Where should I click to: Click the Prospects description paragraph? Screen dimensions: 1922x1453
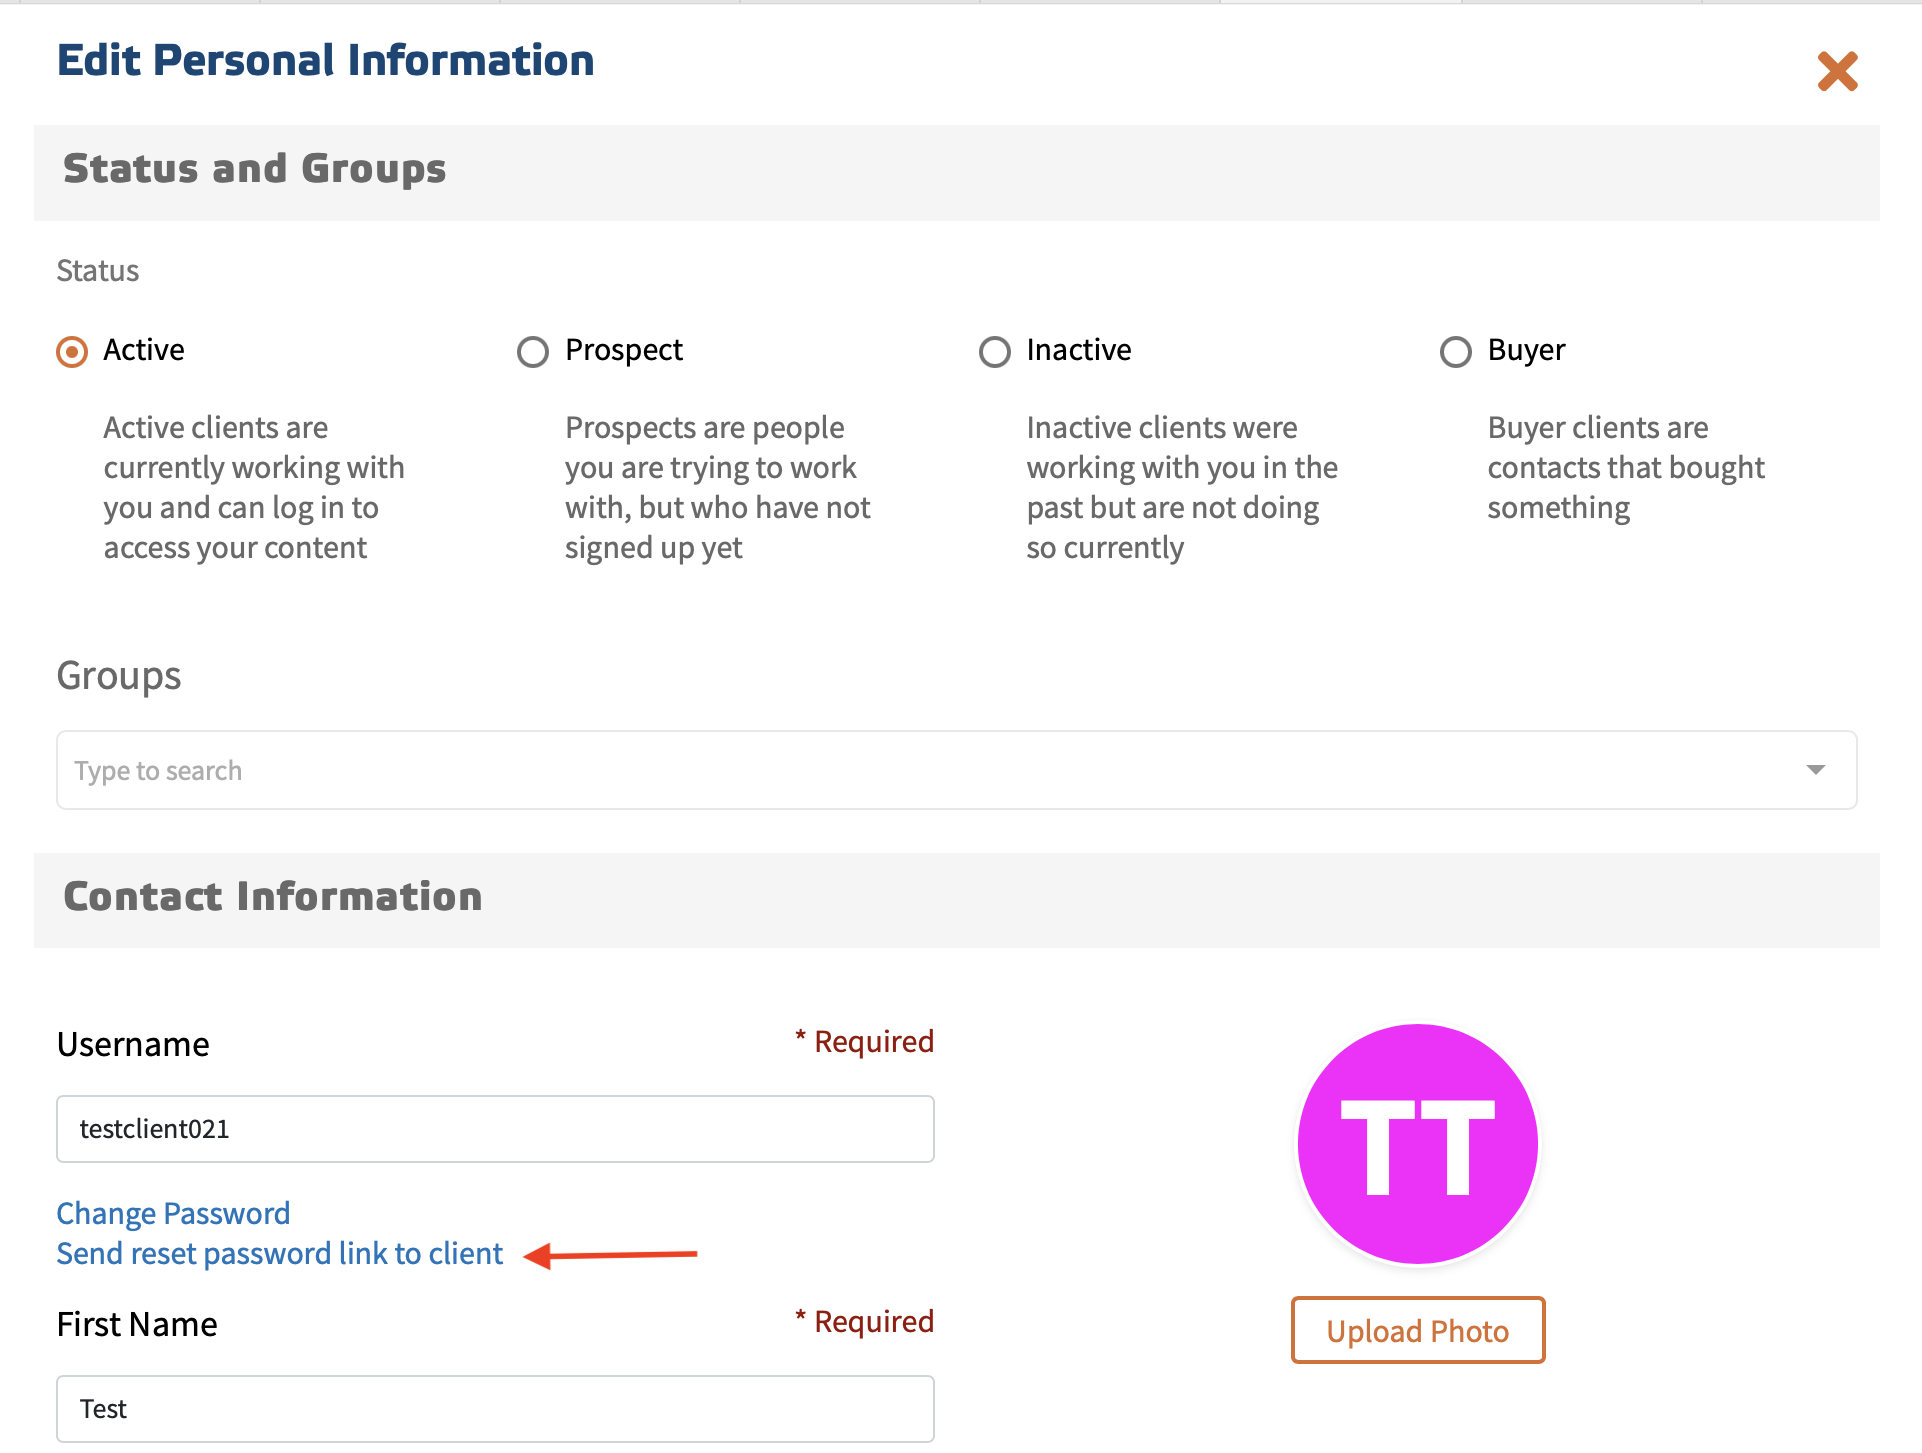click(x=717, y=488)
